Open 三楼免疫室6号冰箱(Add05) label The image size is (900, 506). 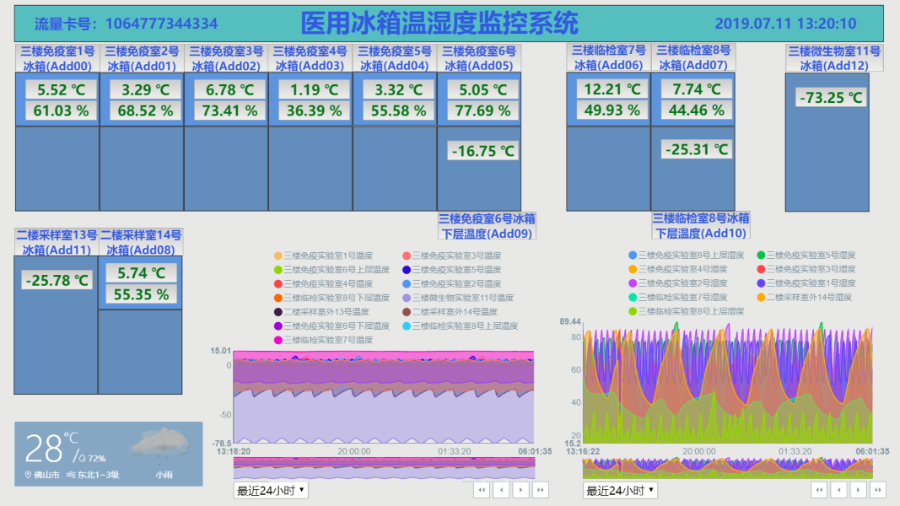tap(479, 59)
